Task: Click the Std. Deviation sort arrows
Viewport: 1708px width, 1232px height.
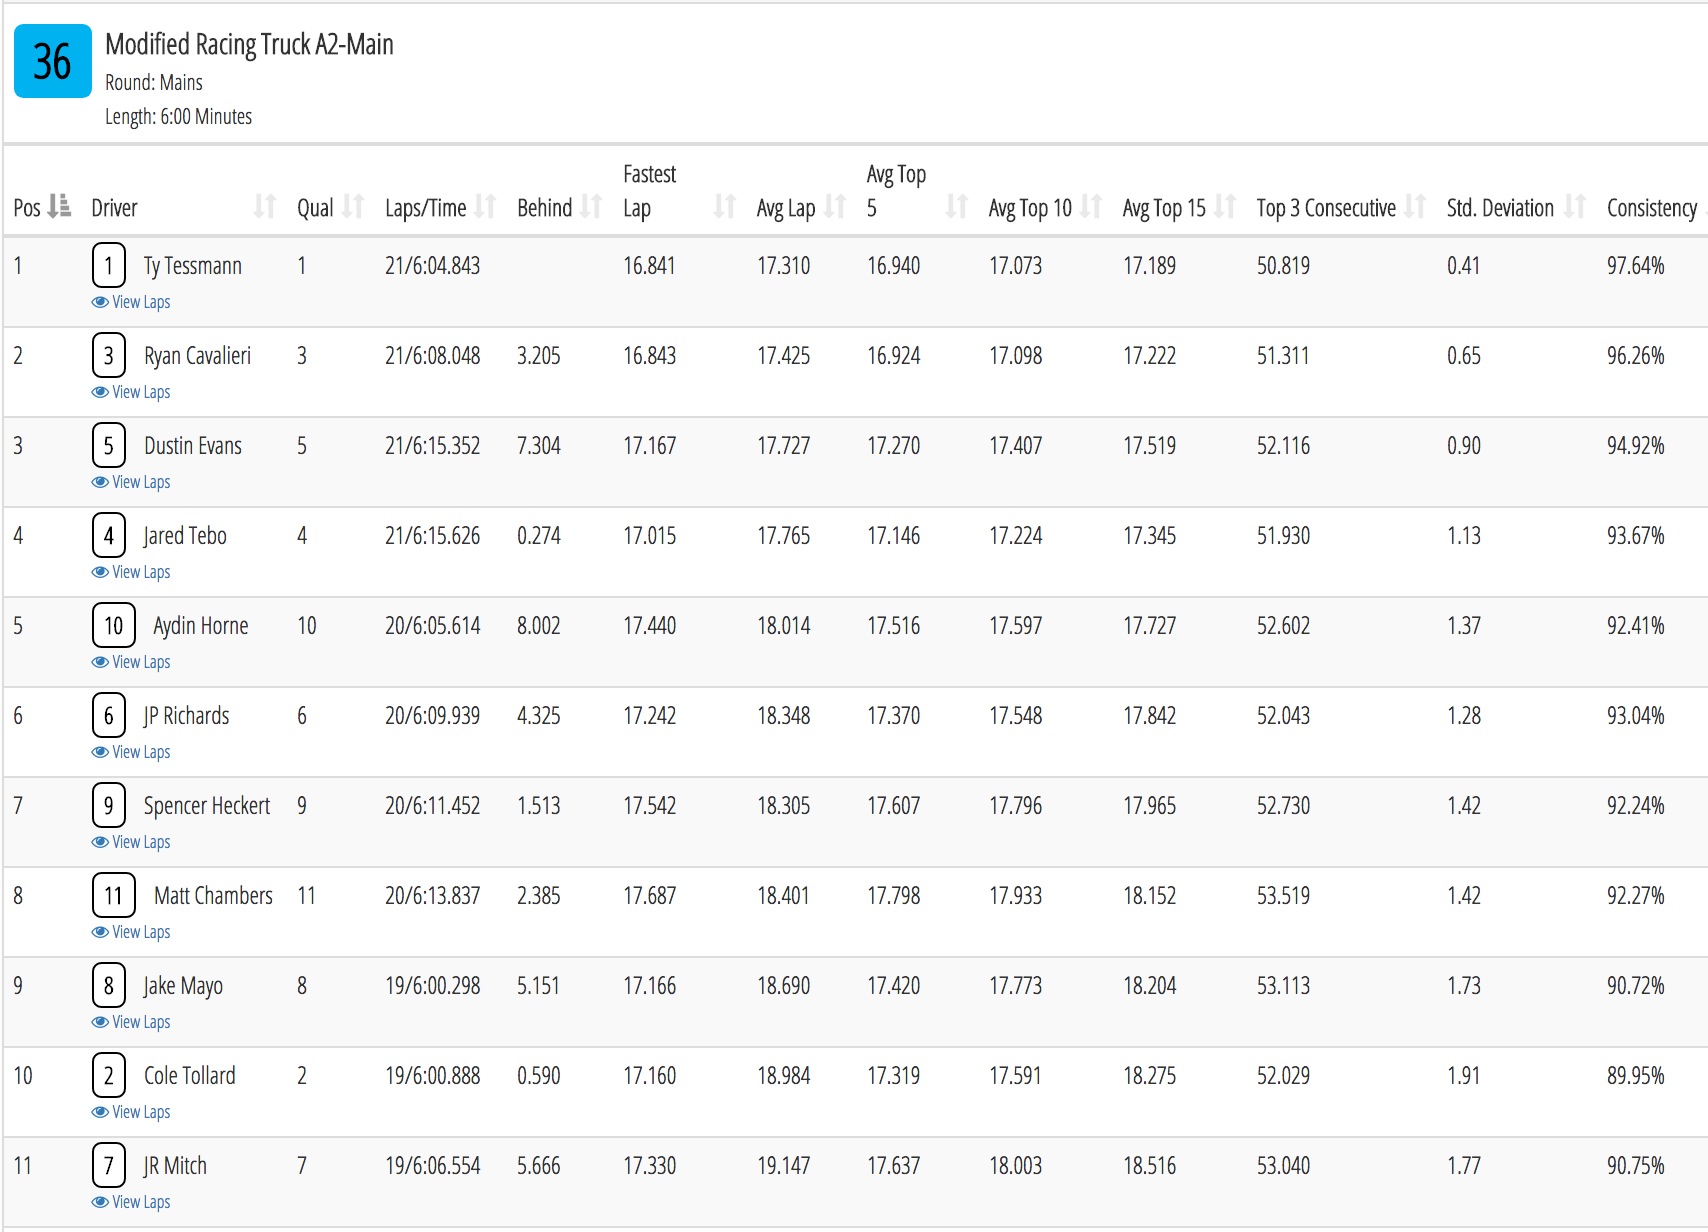Action: pyautogui.click(x=1575, y=207)
